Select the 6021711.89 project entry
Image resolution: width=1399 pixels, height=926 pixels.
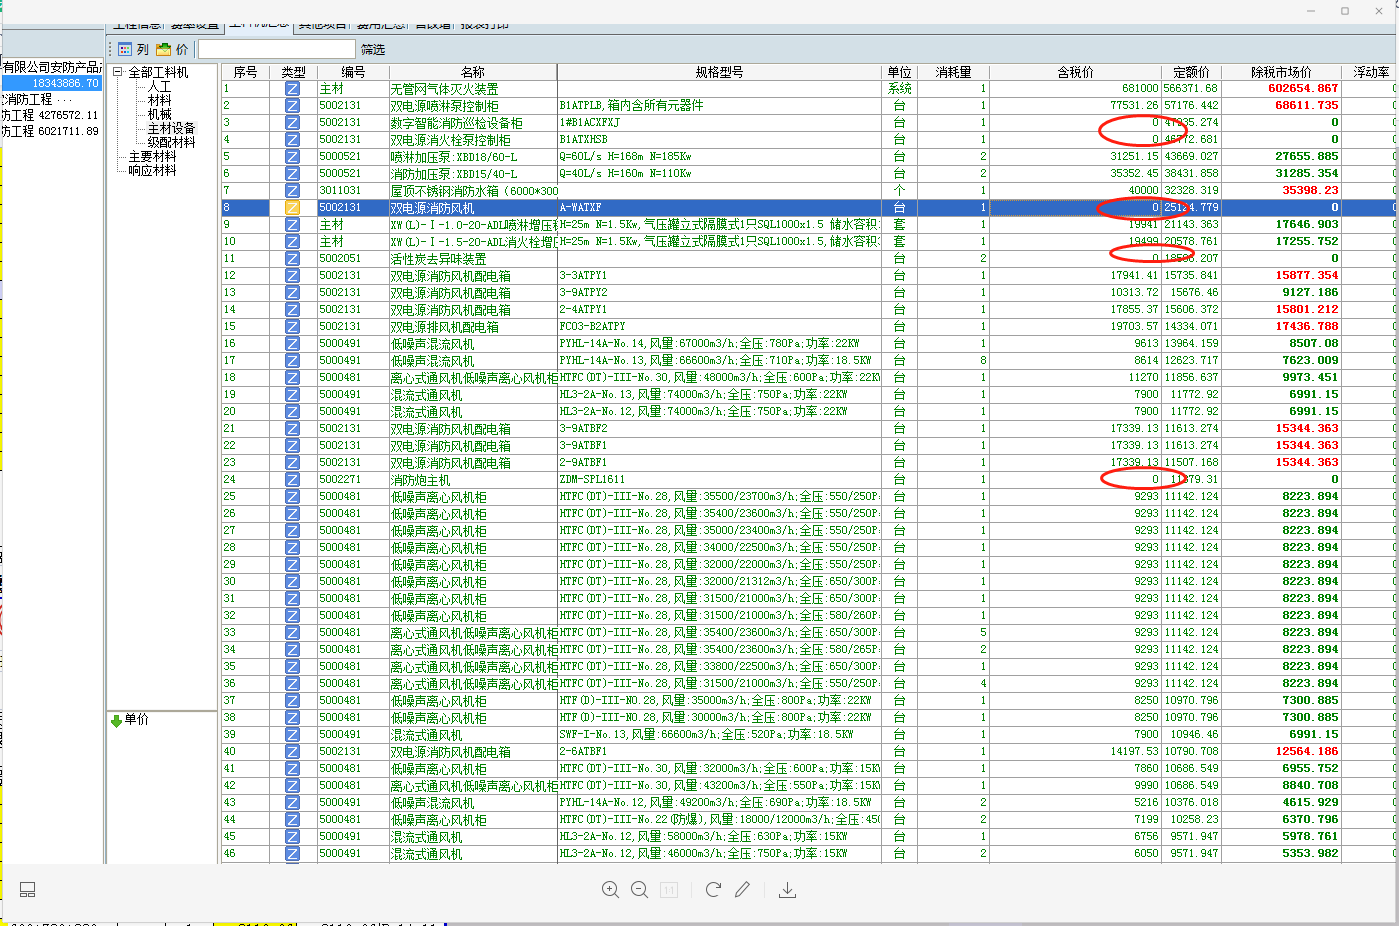pyautogui.click(x=50, y=131)
